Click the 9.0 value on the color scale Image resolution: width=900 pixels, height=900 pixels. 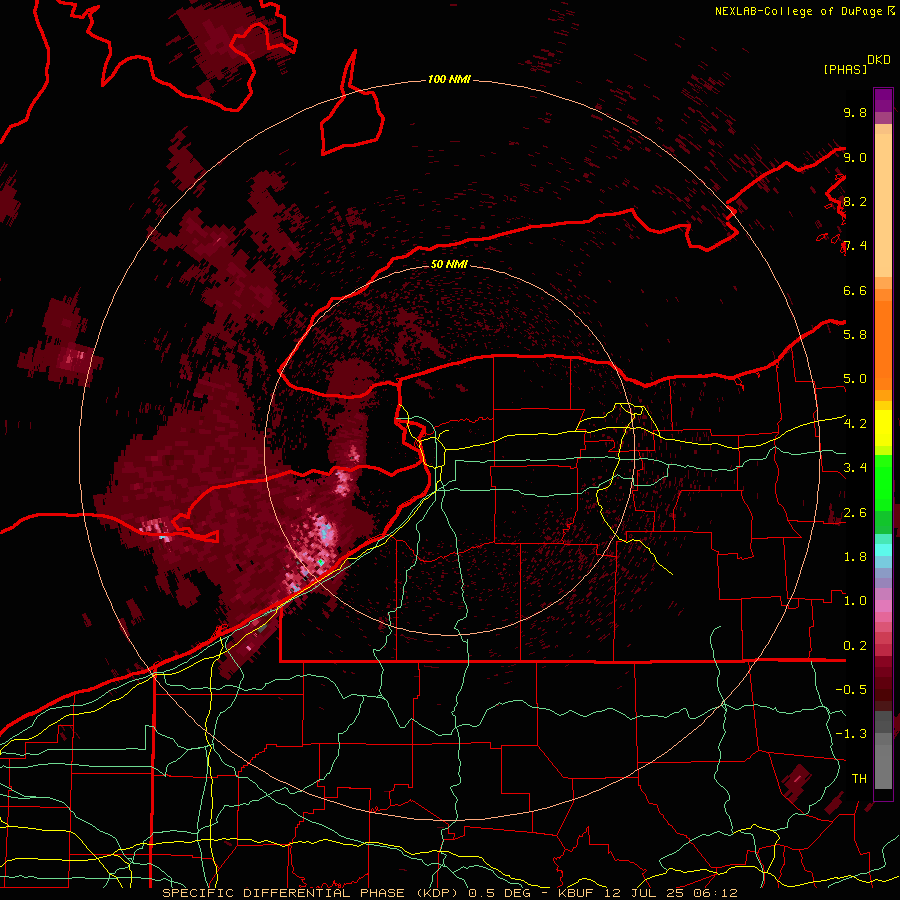click(x=855, y=157)
